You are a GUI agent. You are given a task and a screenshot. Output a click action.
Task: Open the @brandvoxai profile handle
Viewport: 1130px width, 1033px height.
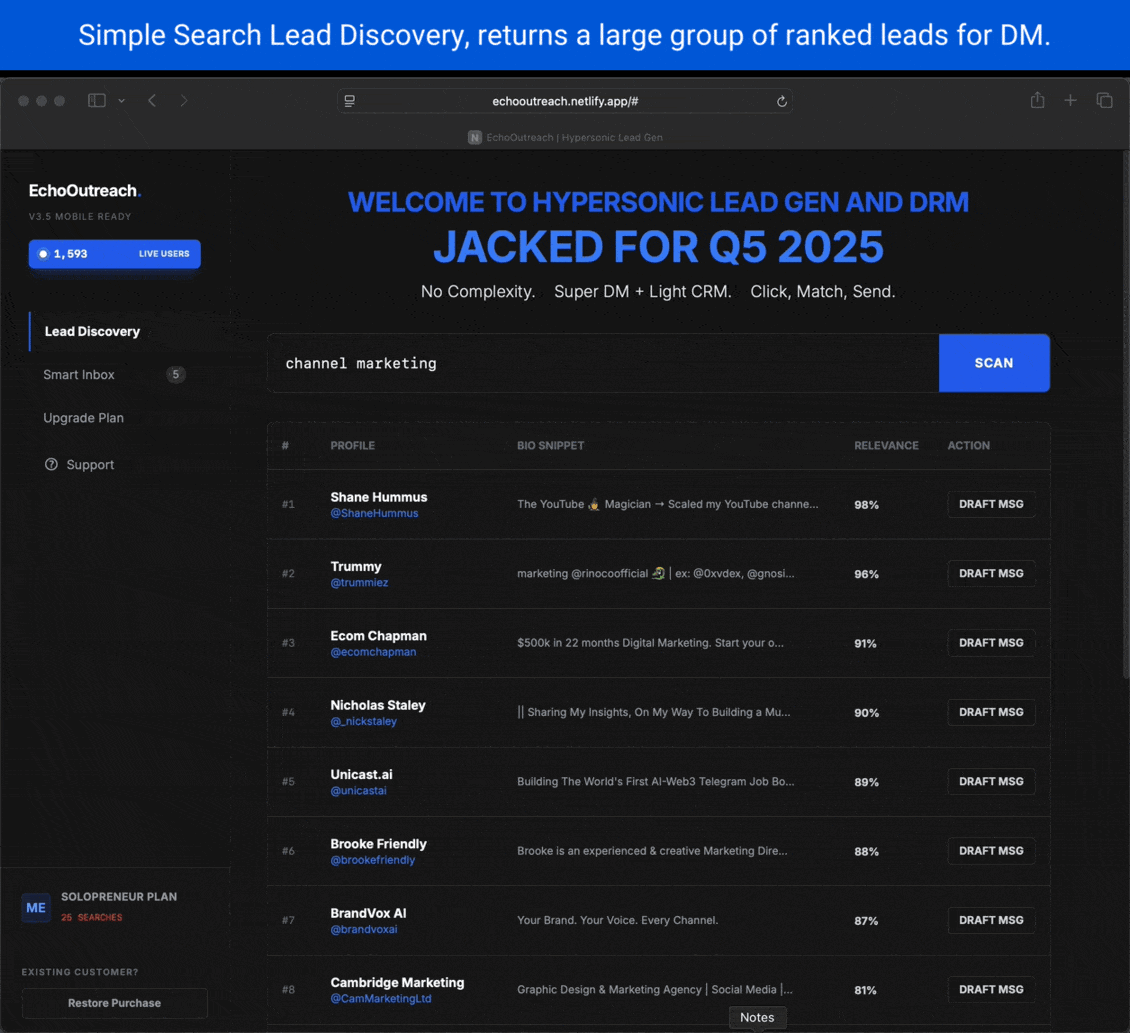coord(363,929)
